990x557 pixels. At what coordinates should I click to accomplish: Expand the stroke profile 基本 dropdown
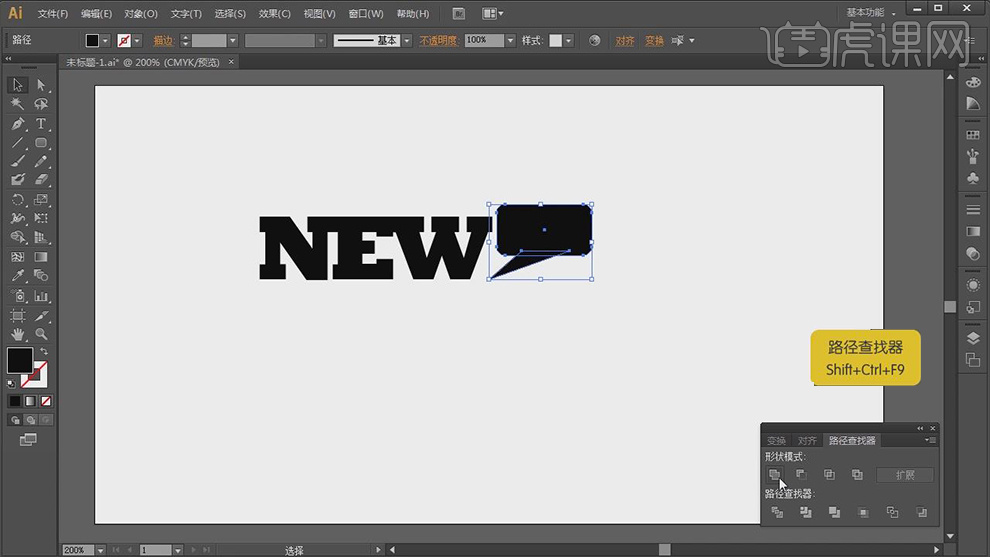[x=407, y=41]
